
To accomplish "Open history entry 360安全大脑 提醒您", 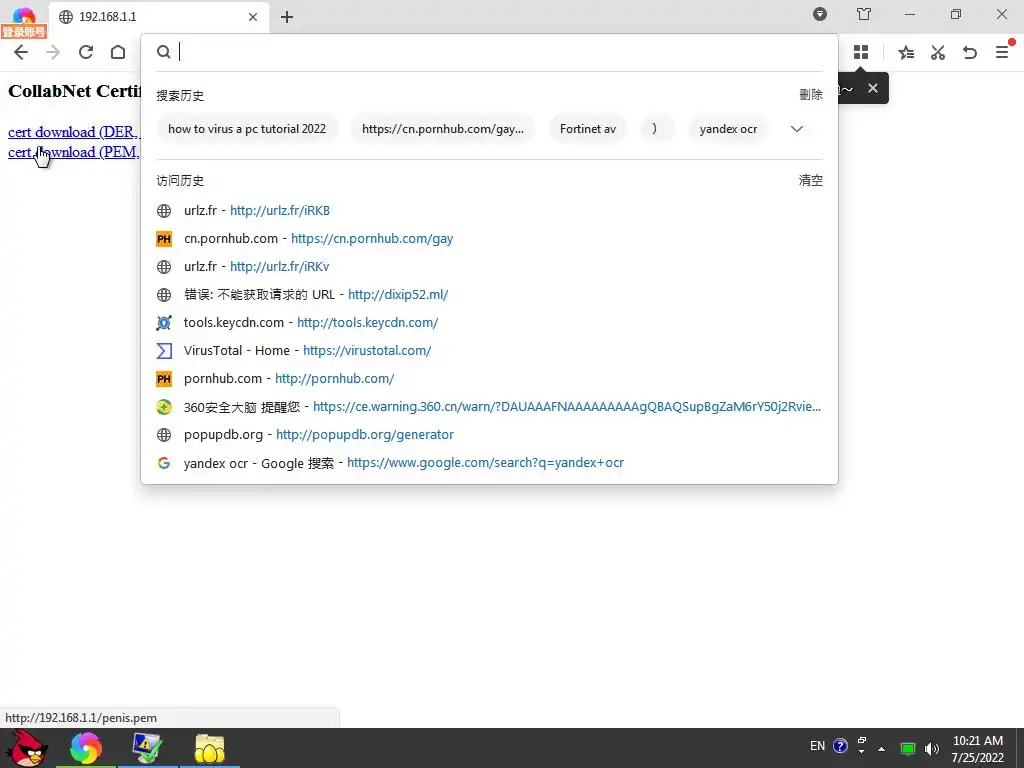I will 489,407.
